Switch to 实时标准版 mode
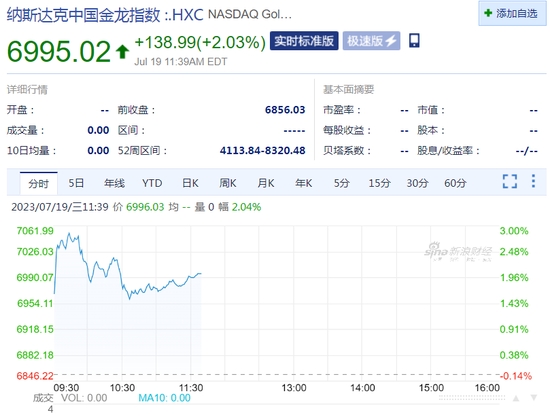The width and height of the screenshot is (550, 417). (x=304, y=41)
